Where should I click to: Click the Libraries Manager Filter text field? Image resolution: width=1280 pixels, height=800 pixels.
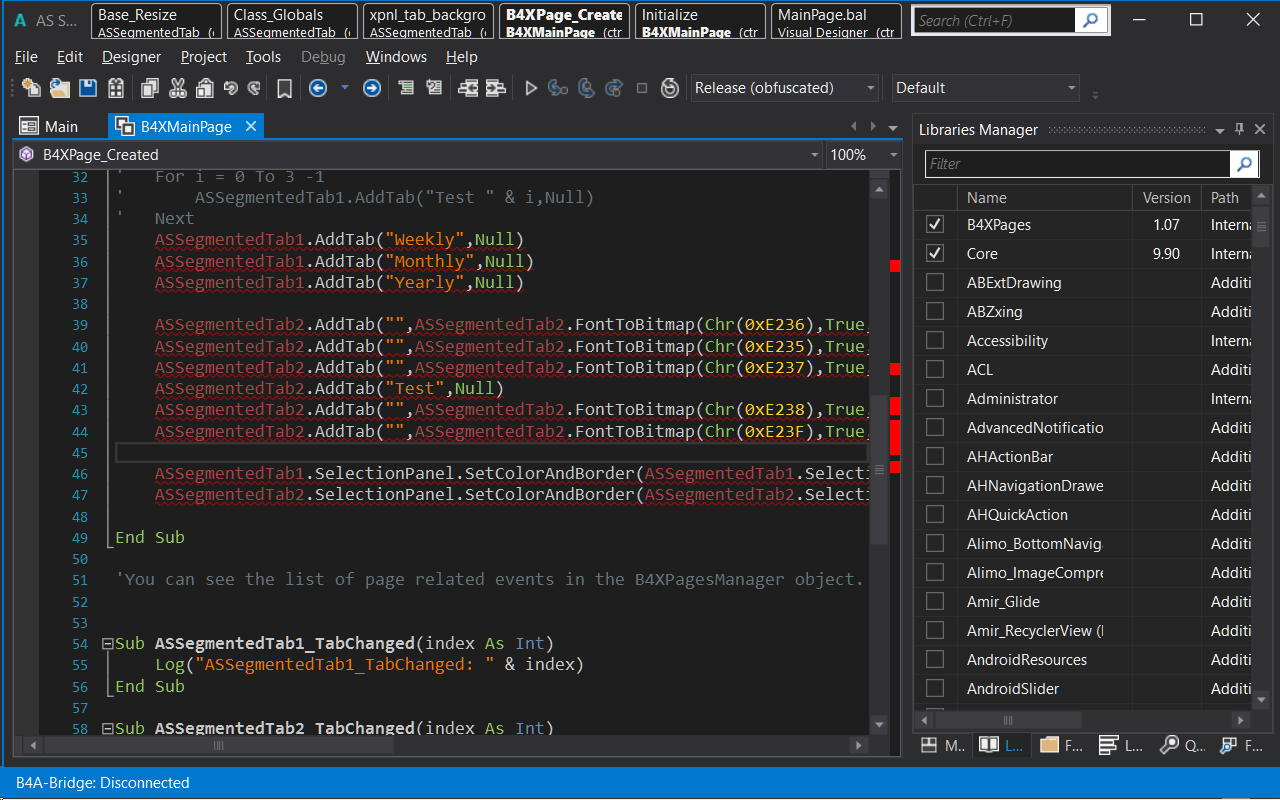click(x=1075, y=164)
